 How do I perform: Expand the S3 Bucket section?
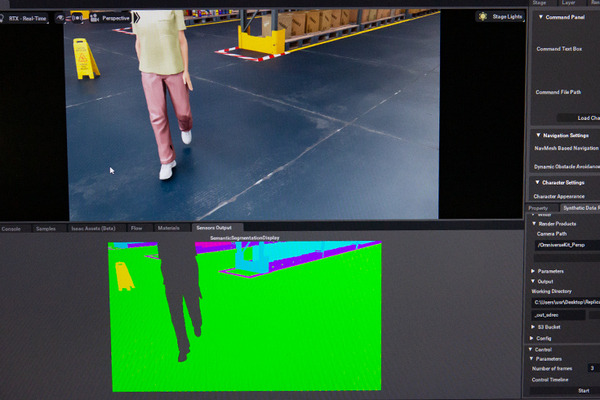(533, 326)
